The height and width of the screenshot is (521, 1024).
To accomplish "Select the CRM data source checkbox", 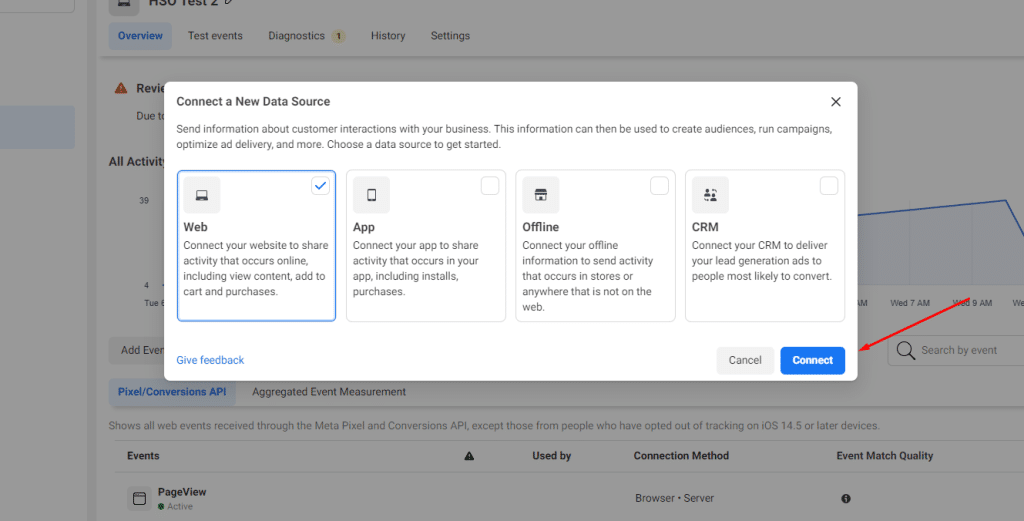I will point(829,186).
